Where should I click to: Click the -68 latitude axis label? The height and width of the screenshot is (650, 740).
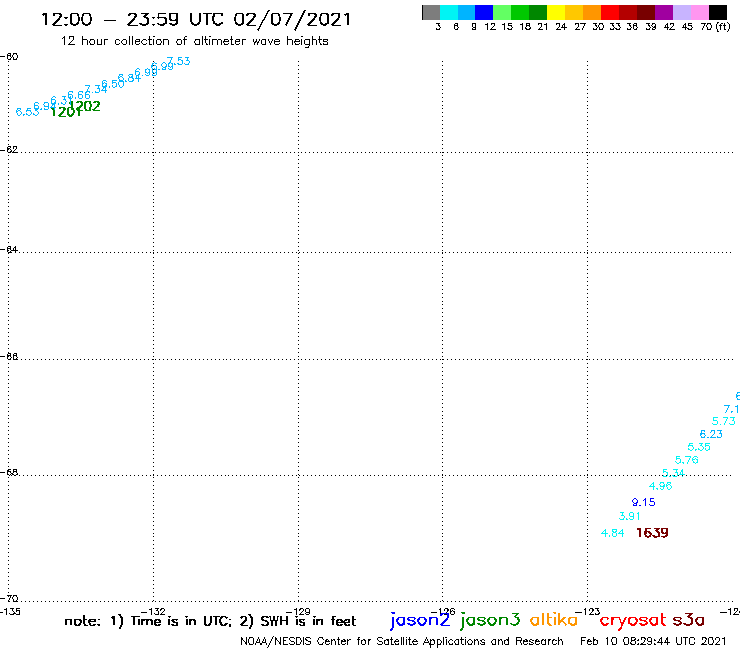[x=9, y=473]
